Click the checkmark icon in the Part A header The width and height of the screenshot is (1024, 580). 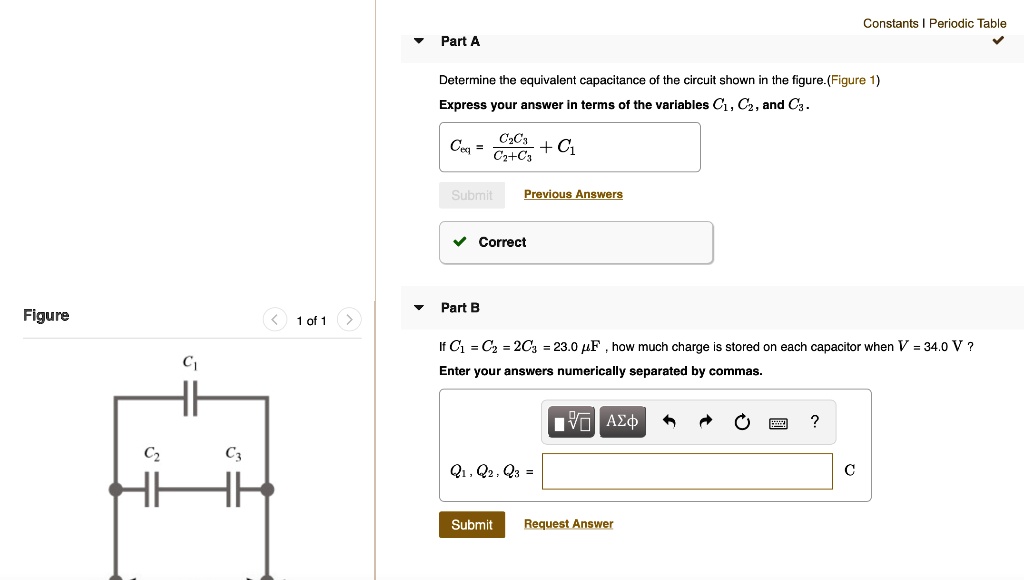[x=997, y=41]
